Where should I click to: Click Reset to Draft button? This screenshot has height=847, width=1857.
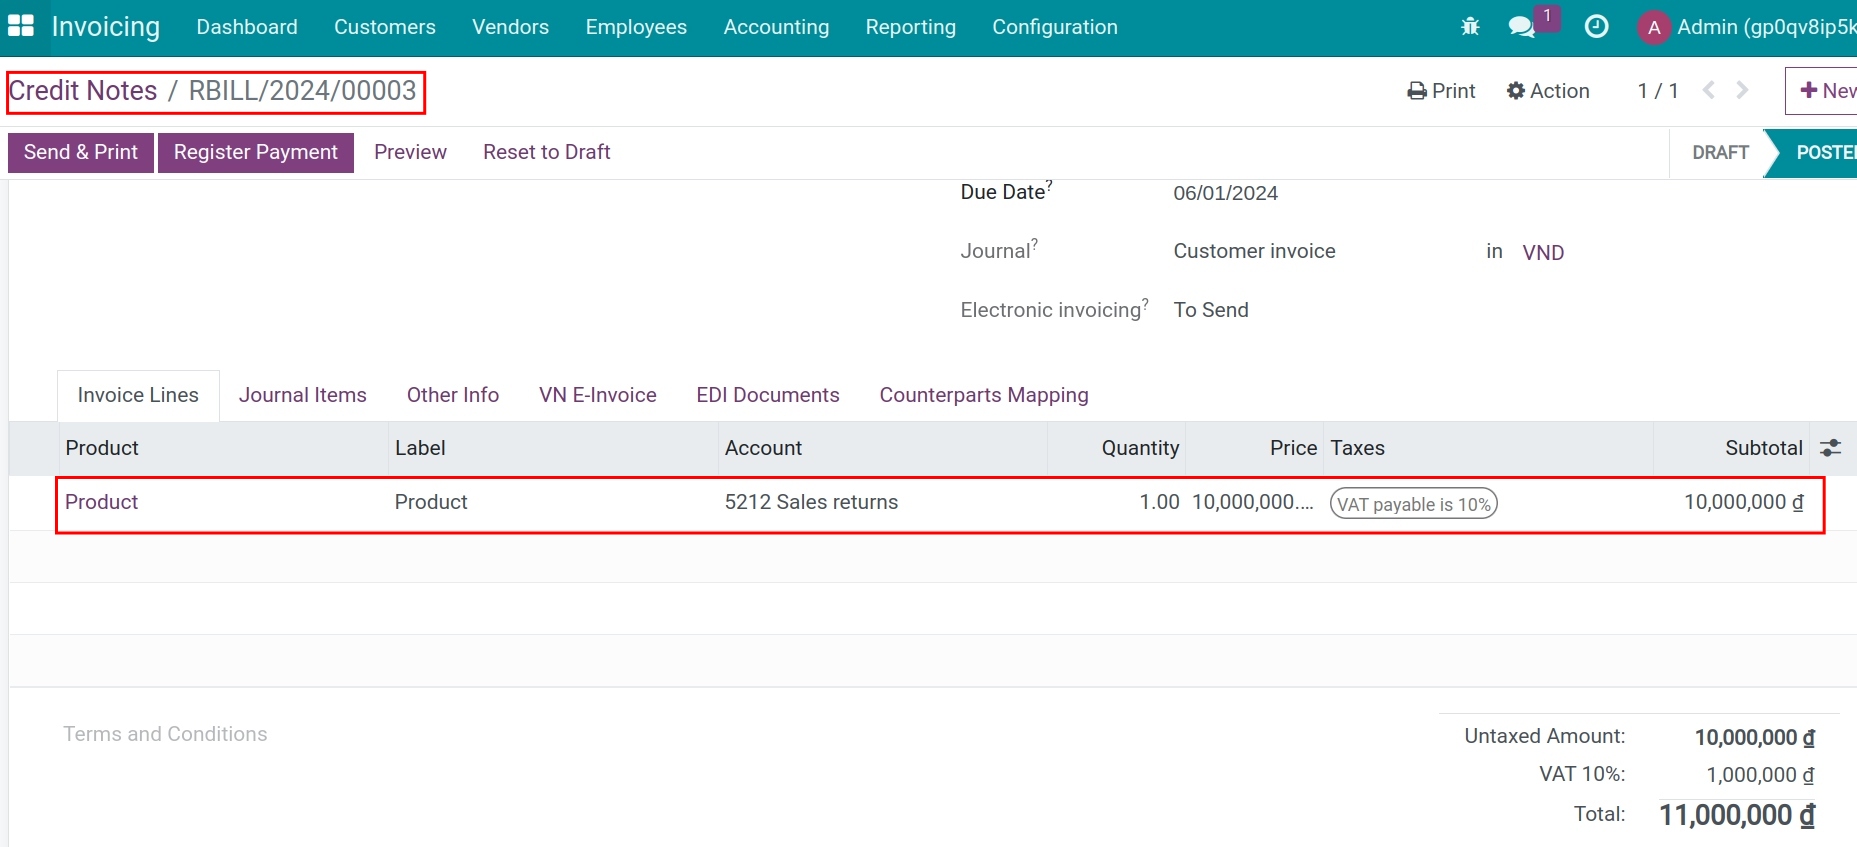point(547,152)
